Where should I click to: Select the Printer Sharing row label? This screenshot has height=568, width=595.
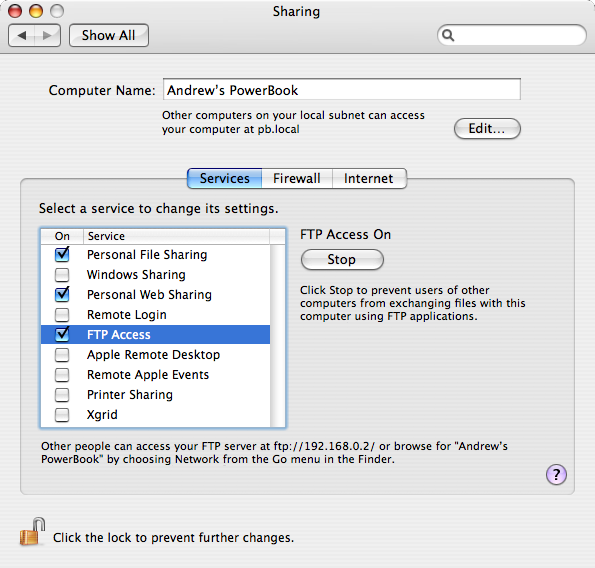[x=129, y=395]
